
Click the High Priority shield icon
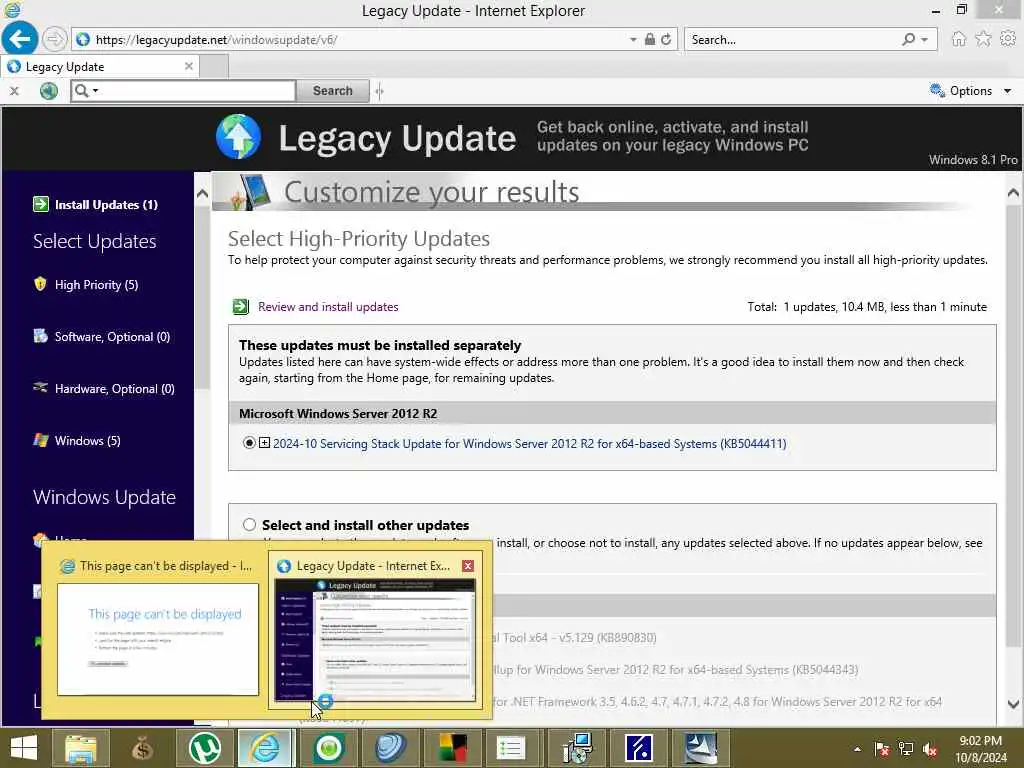(x=40, y=284)
